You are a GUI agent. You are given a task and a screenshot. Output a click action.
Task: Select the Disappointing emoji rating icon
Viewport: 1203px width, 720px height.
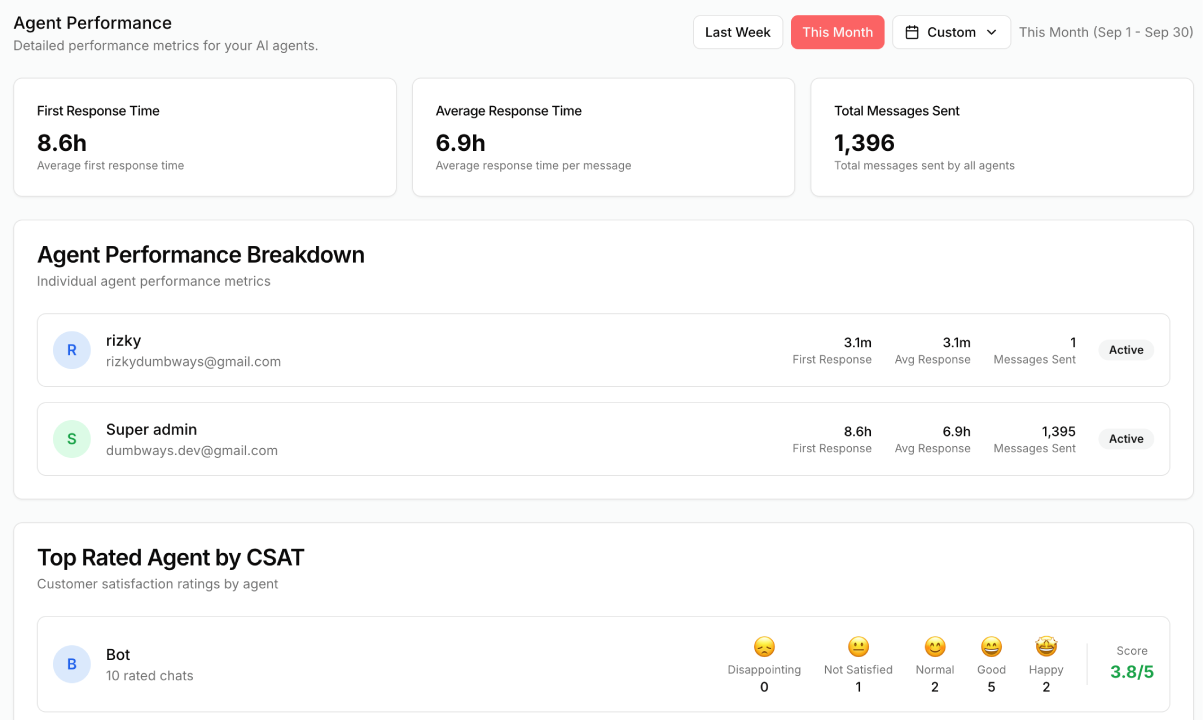(764, 648)
